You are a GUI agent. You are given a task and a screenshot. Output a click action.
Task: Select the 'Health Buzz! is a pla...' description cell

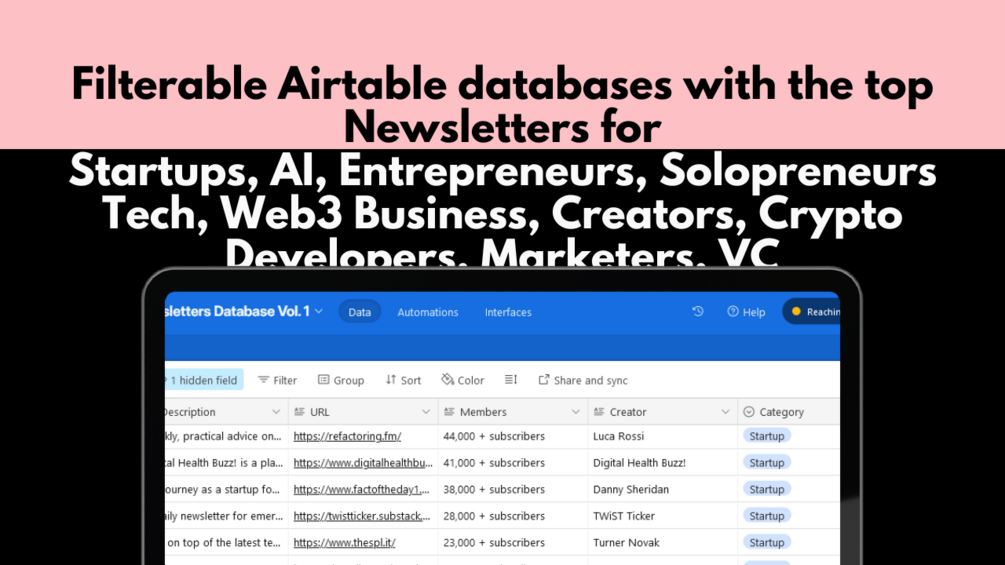226,463
